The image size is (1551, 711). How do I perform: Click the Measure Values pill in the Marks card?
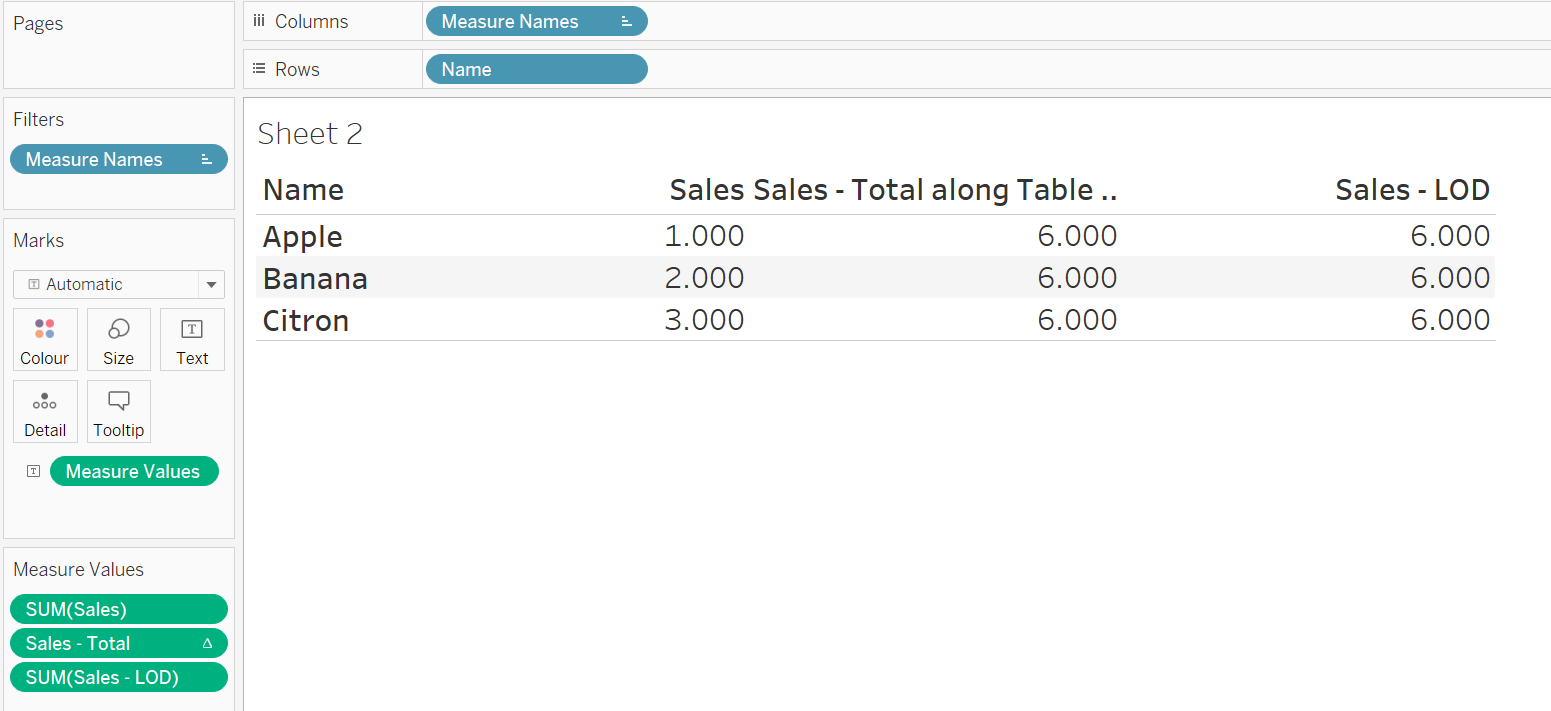click(134, 470)
